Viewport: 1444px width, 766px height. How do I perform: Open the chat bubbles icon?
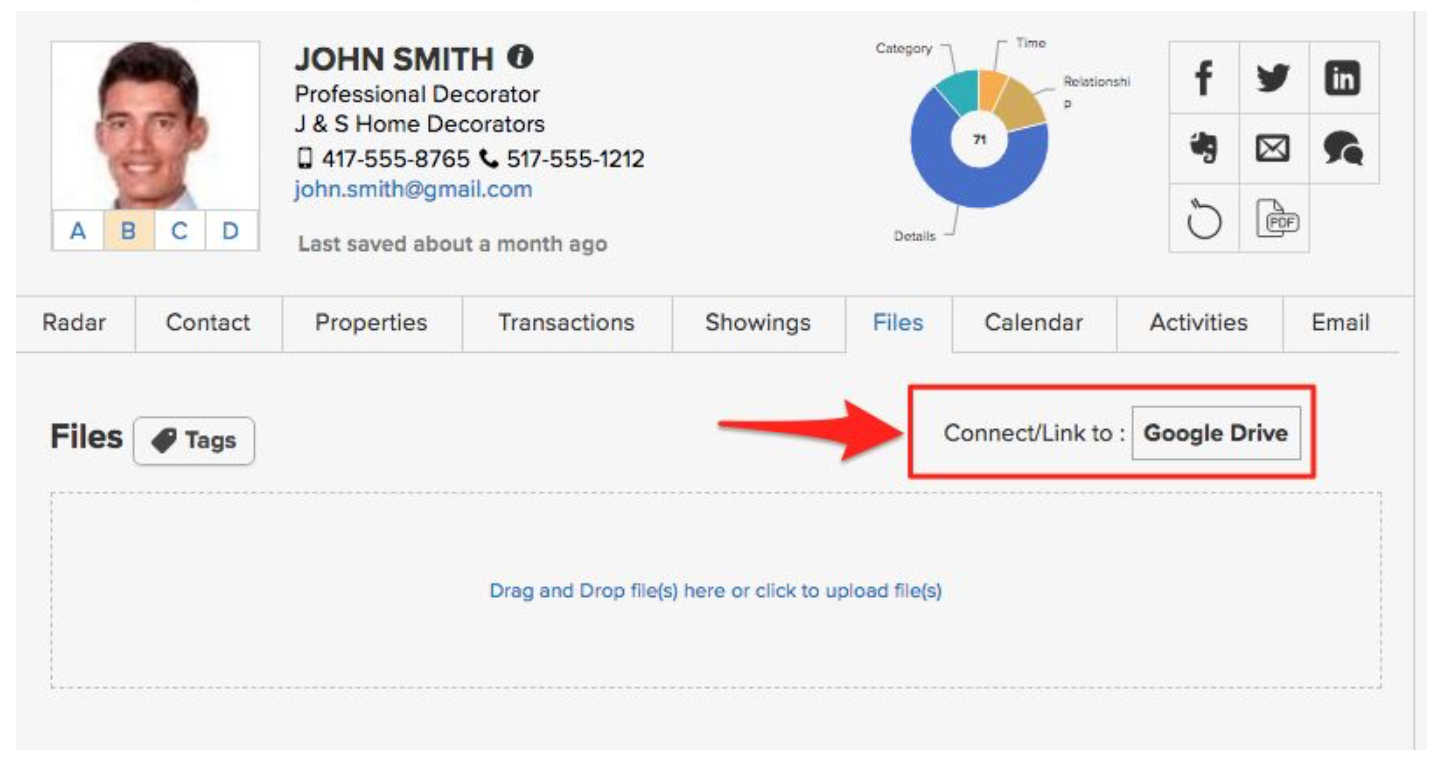tap(1343, 149)
